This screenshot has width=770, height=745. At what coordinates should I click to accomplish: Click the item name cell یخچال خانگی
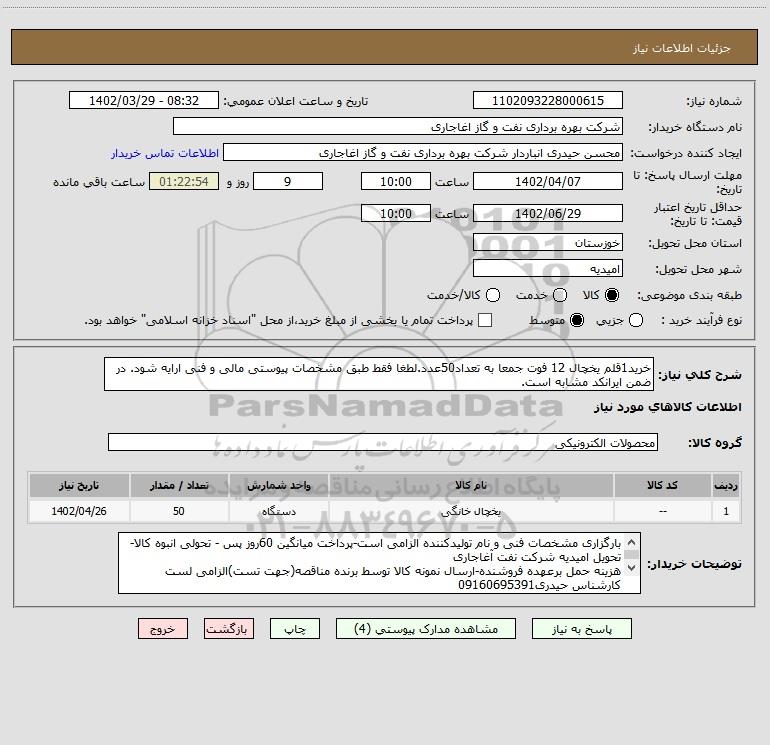click(471, 511)
